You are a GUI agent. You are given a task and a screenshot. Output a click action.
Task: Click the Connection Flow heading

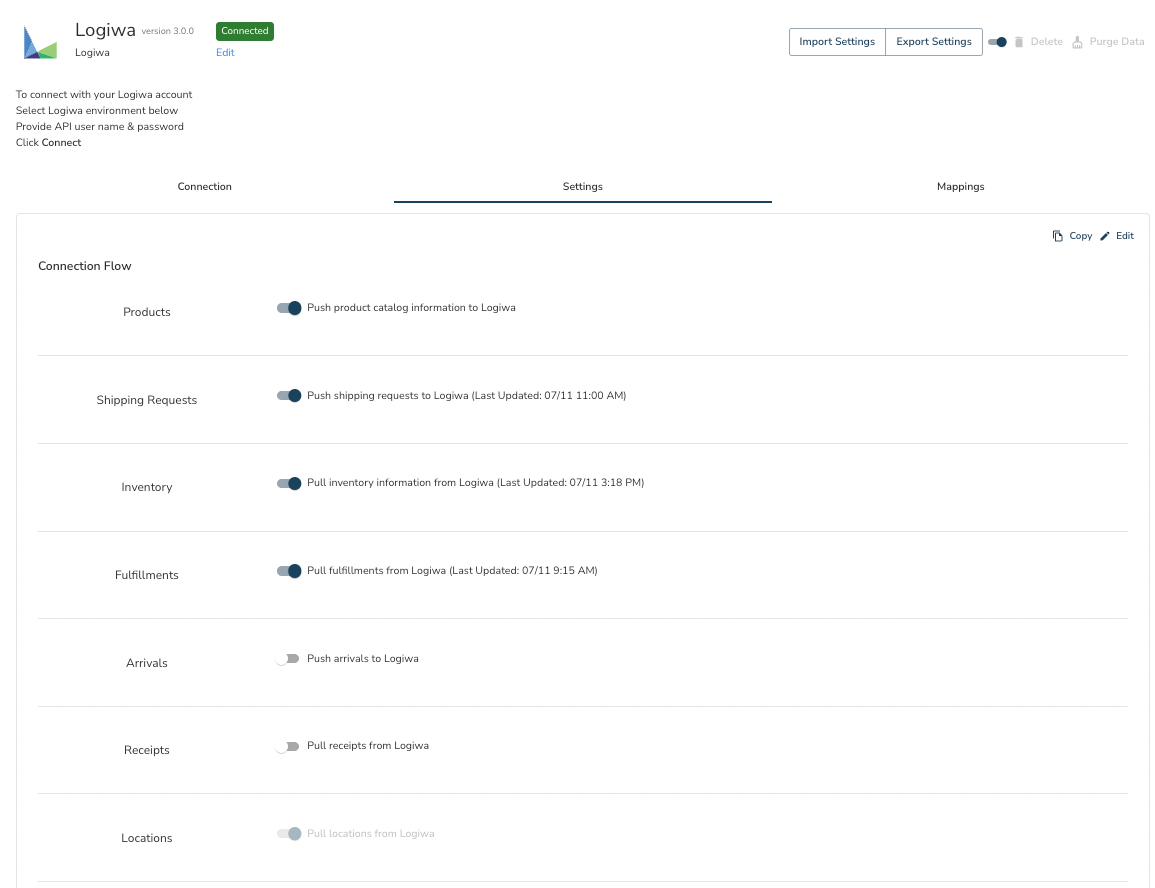(85, 266)
